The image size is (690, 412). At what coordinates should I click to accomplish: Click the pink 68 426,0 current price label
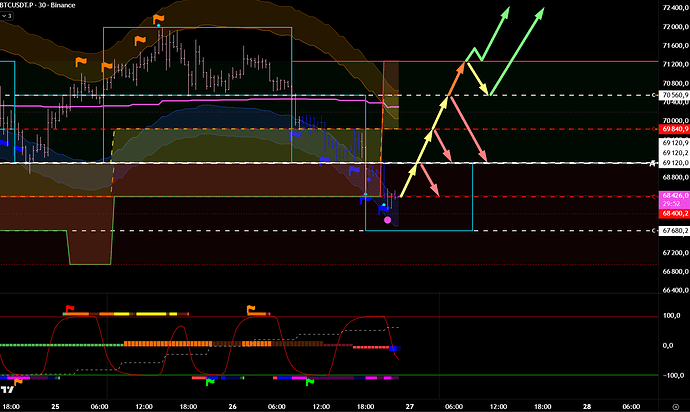coord(671,196)
